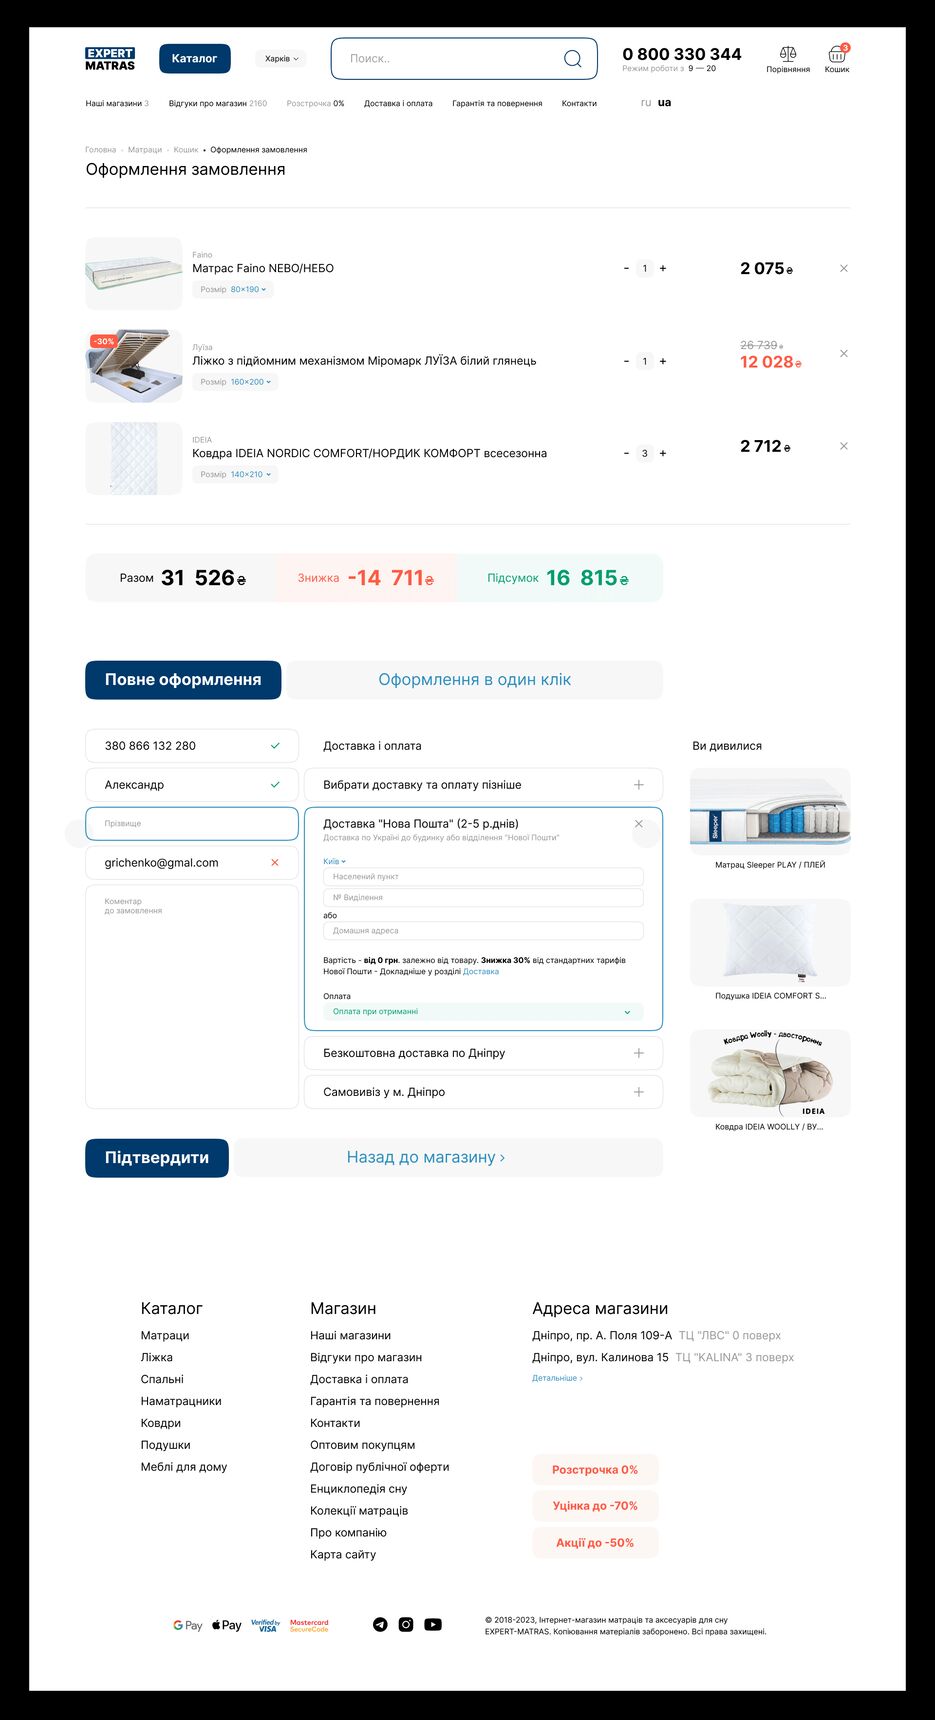Click the Підтвердити button
Viewport: 935px width, 1720px height.
pos(157,1158)
